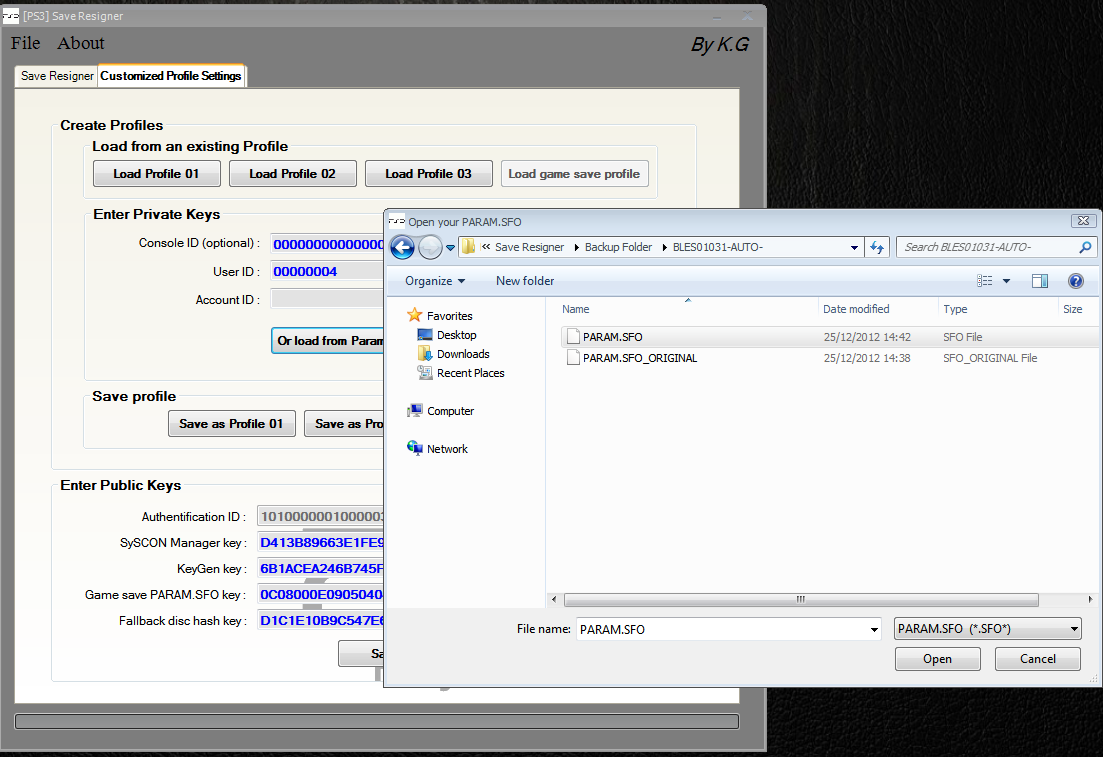
Task: Open the view options dropdown arrow
Action: point(1007,281)
